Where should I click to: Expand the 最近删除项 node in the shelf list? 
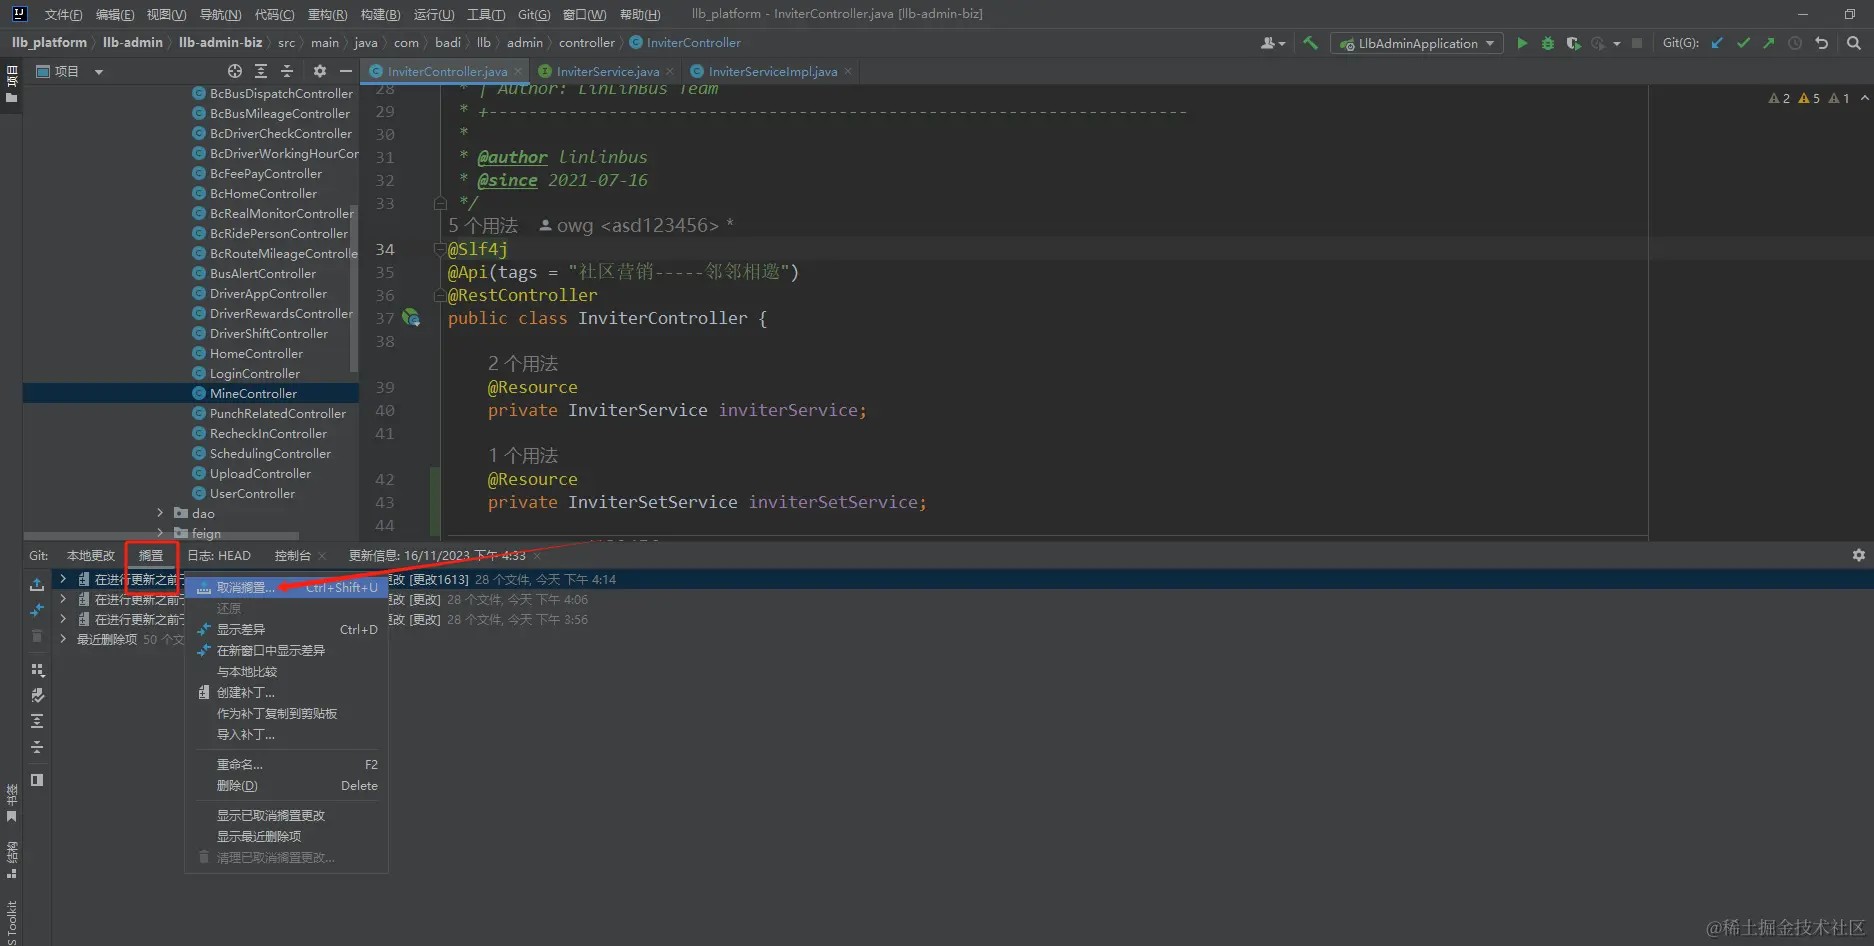click(x=63, y=639)
